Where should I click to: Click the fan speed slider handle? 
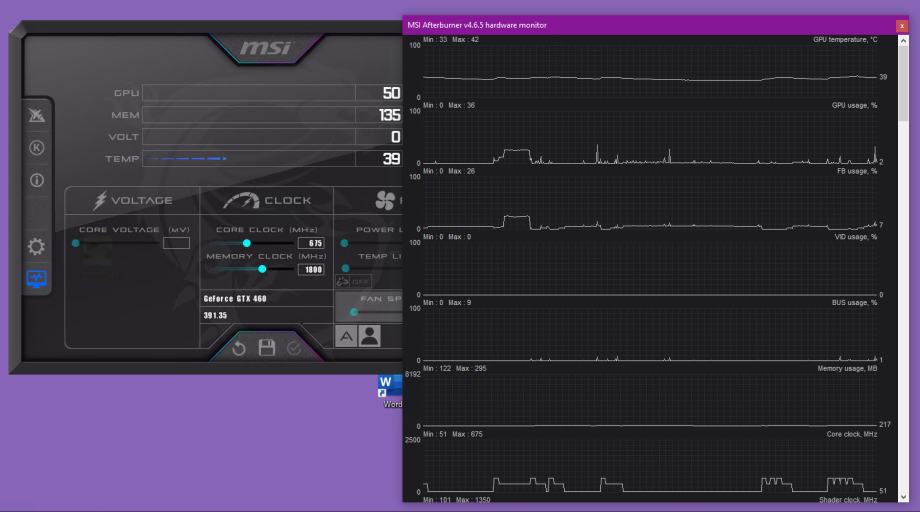click(x=354, y=312)
